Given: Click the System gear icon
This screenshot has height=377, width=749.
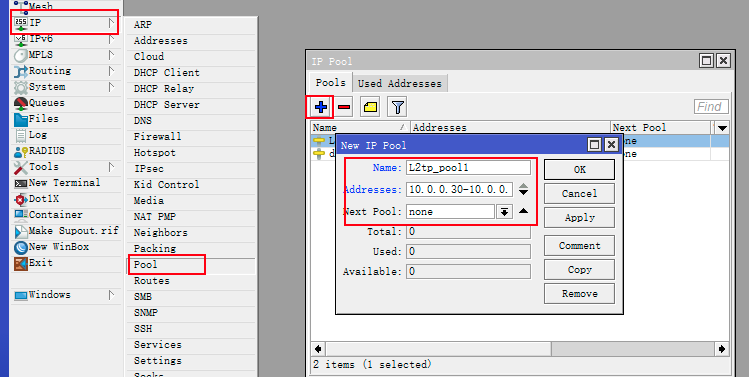Looking at the screenshot, I should point(21,87).
